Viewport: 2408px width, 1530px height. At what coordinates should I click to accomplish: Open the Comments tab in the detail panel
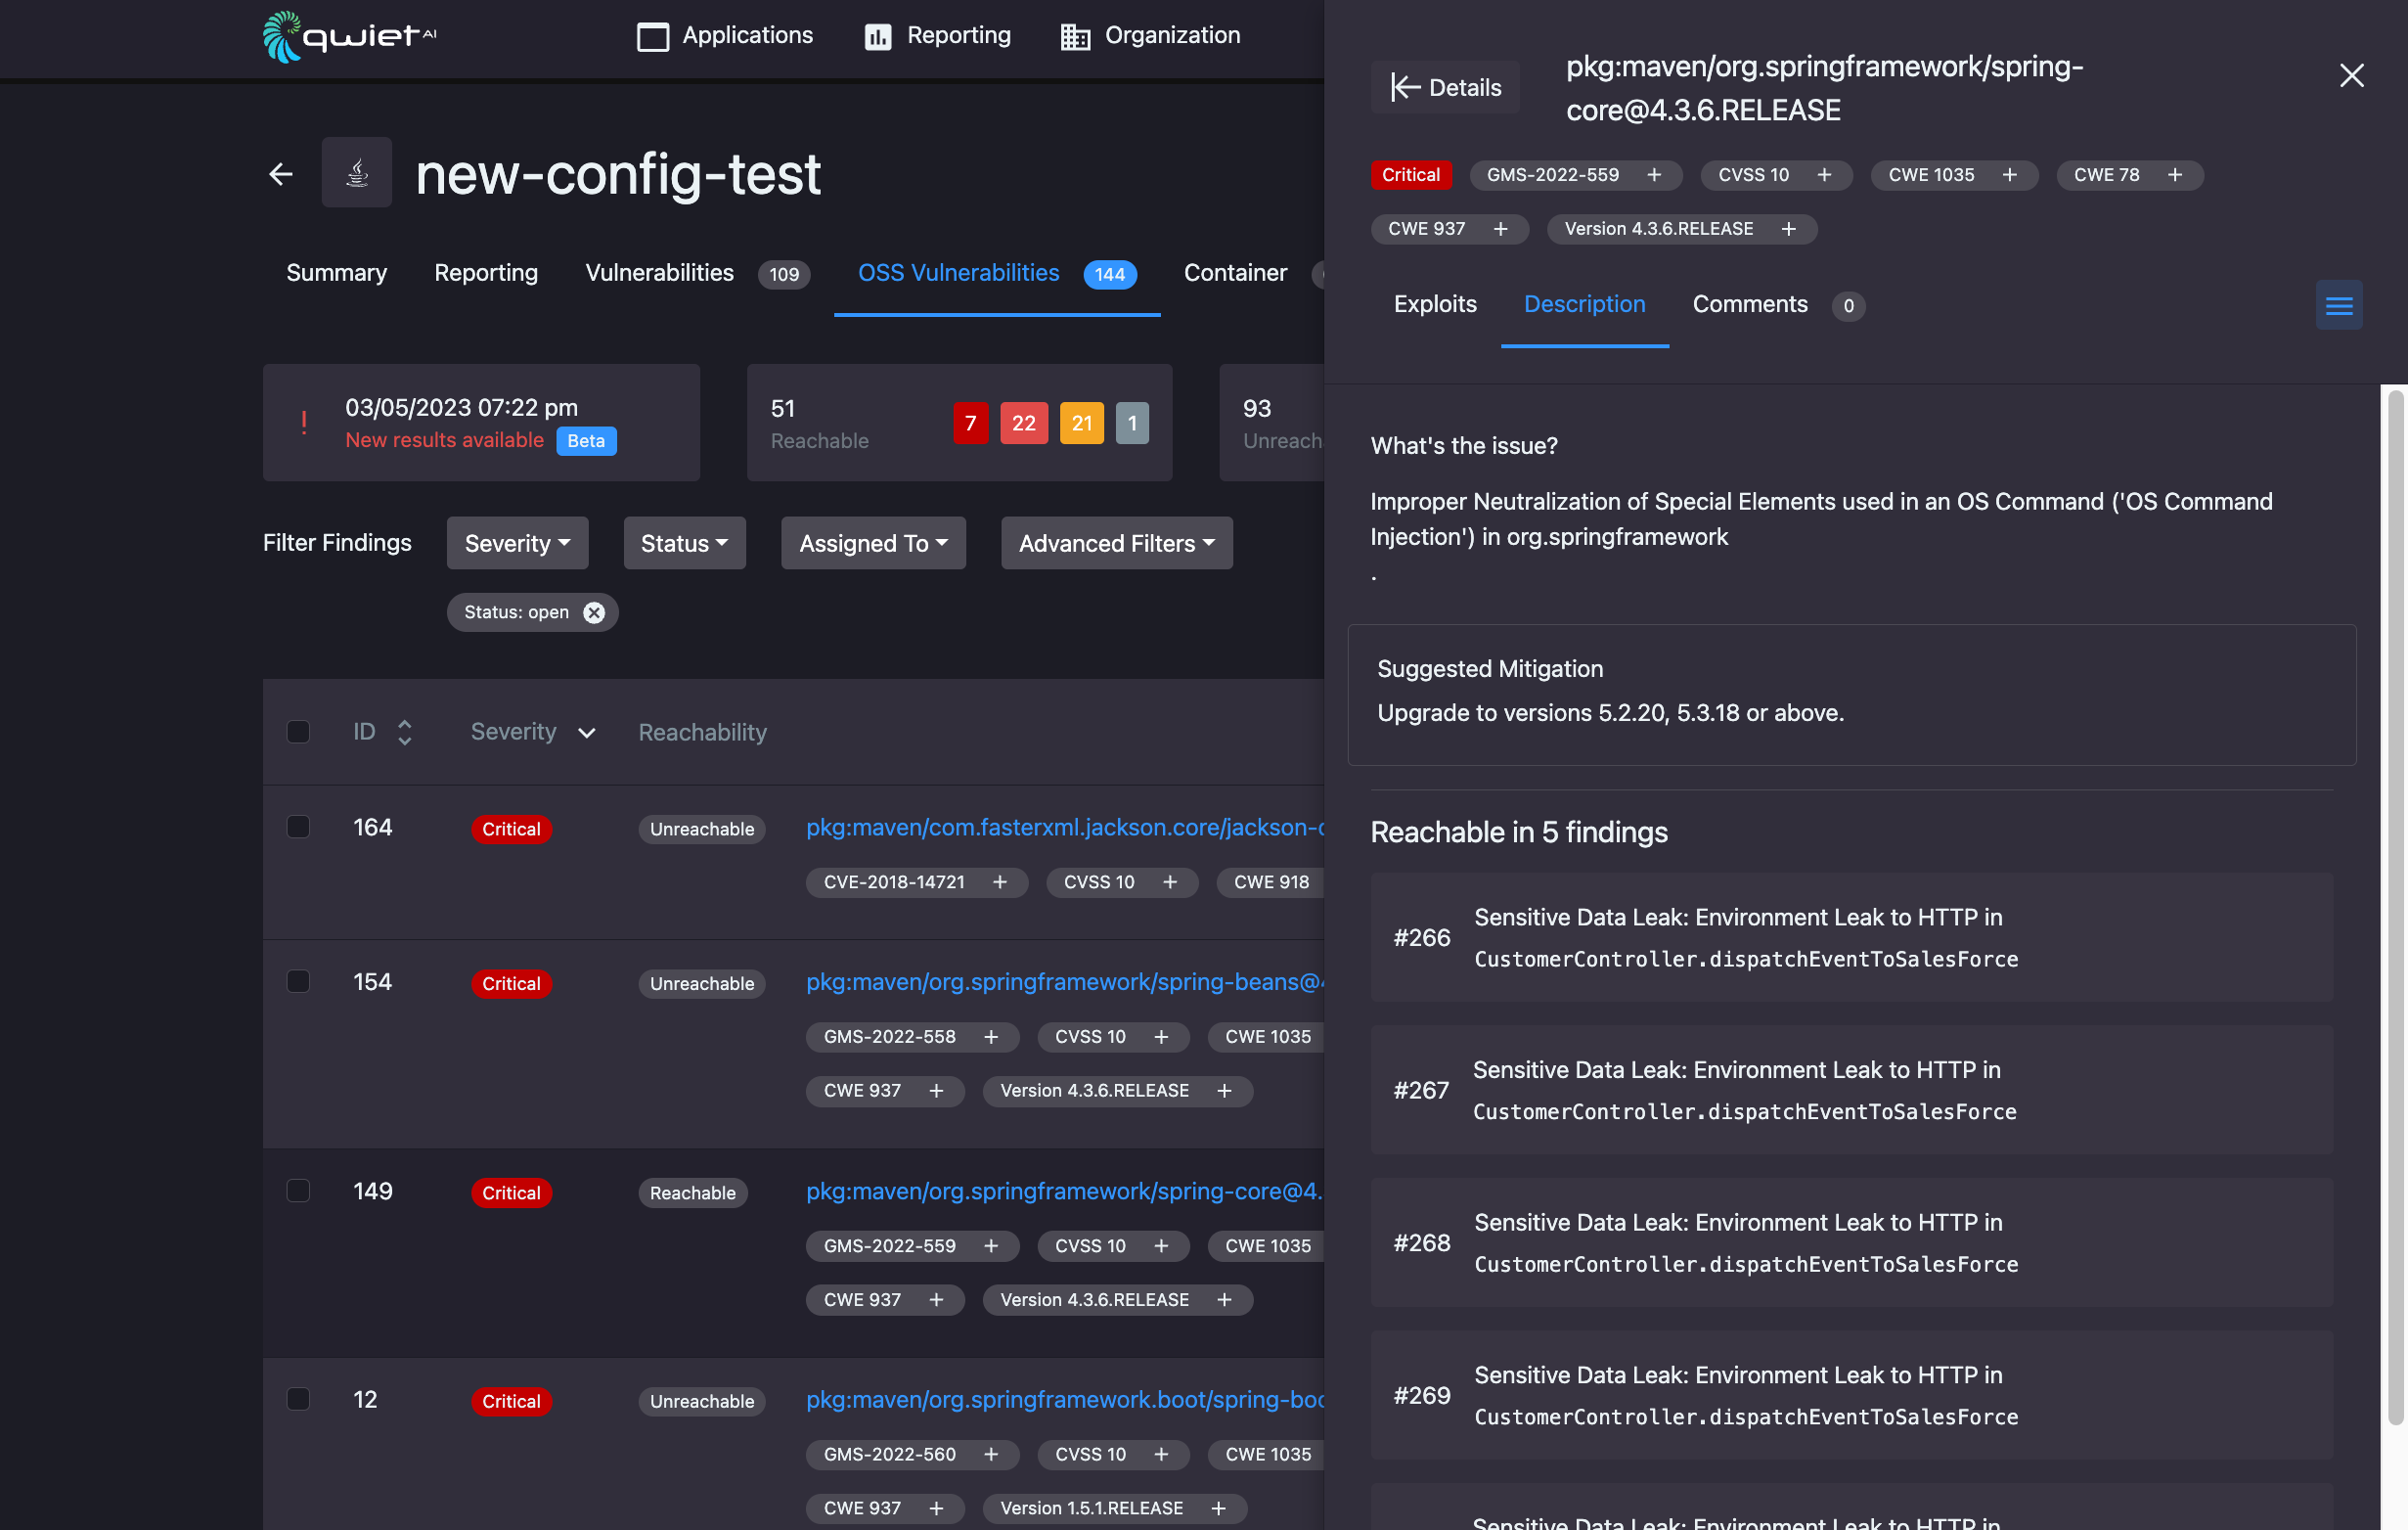pyautogui.click(x=1778, y=305)
